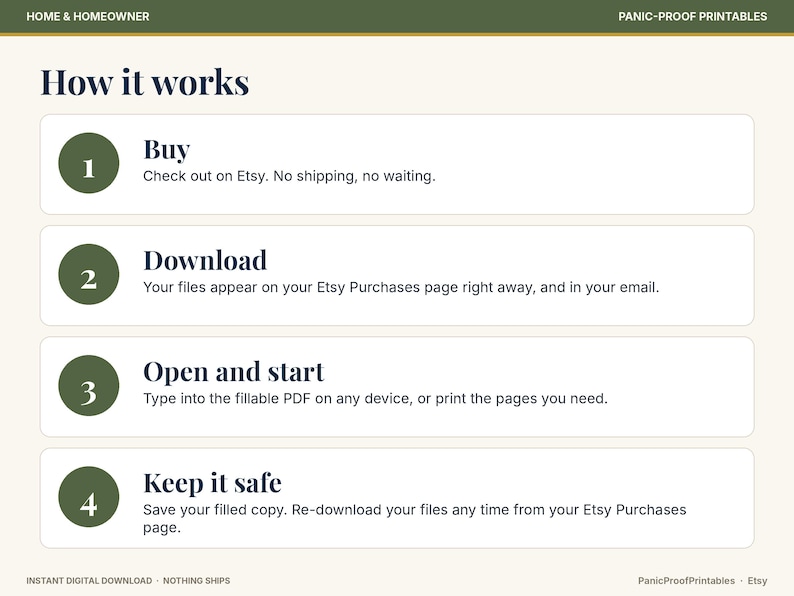Click 'HOME & HOMEOWNER' header label
The width and height of the screenshot is (794, 596).
tap(88, 17)
